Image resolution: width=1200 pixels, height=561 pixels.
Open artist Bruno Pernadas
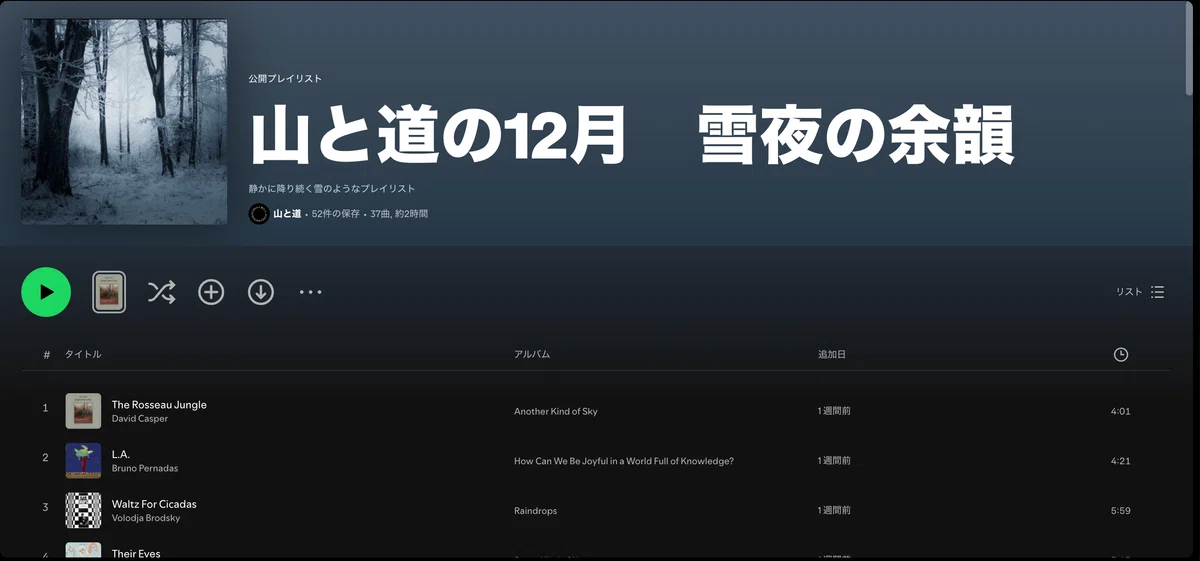(x=145, y=469)
